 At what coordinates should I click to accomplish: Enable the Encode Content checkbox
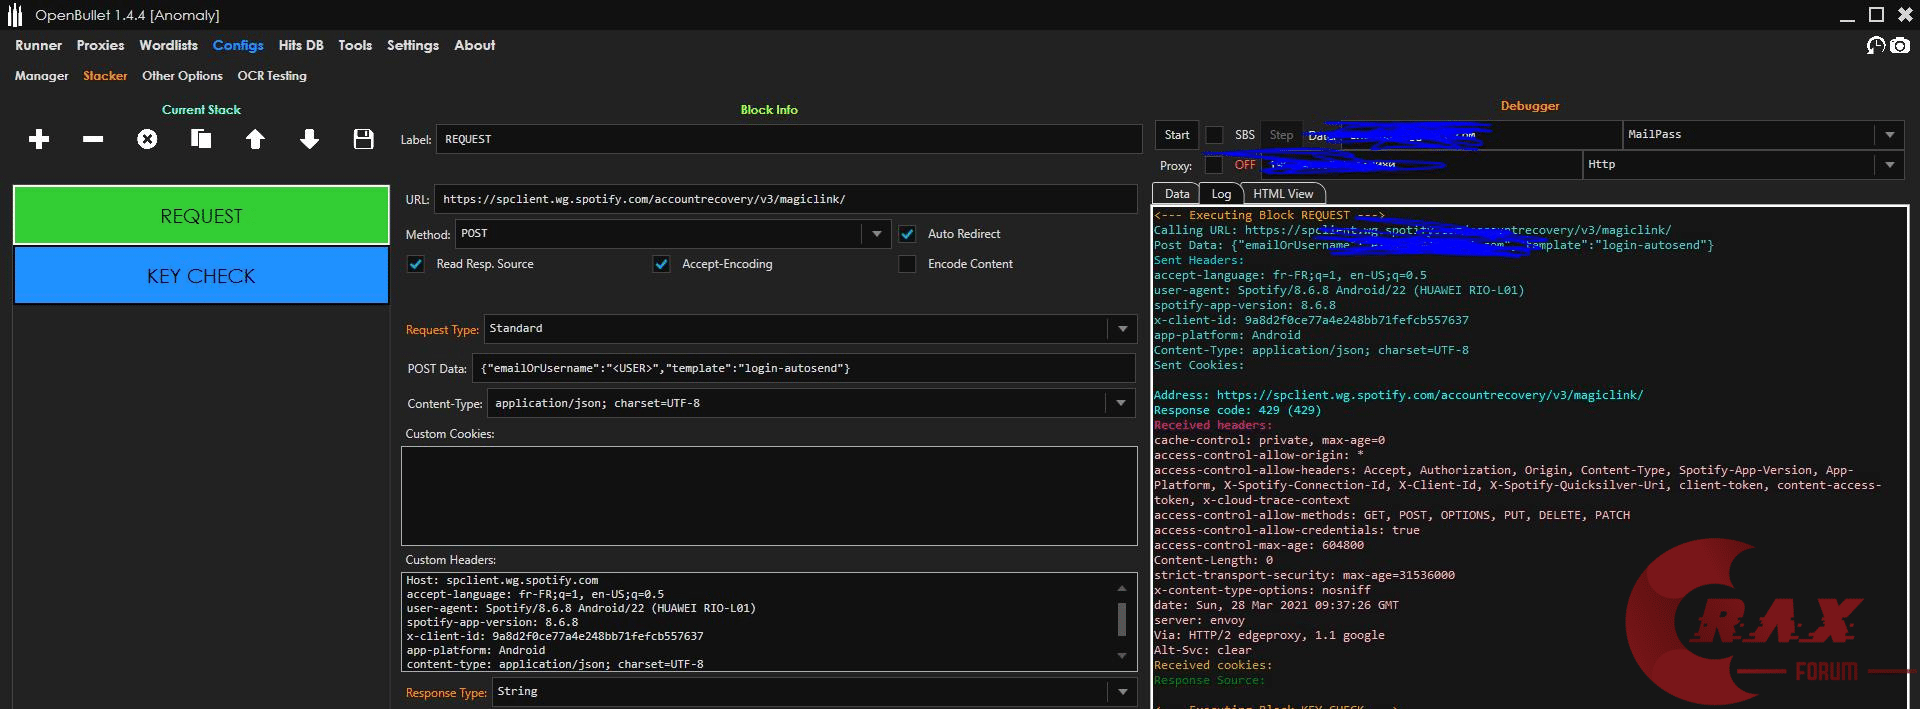pos(907,264)
